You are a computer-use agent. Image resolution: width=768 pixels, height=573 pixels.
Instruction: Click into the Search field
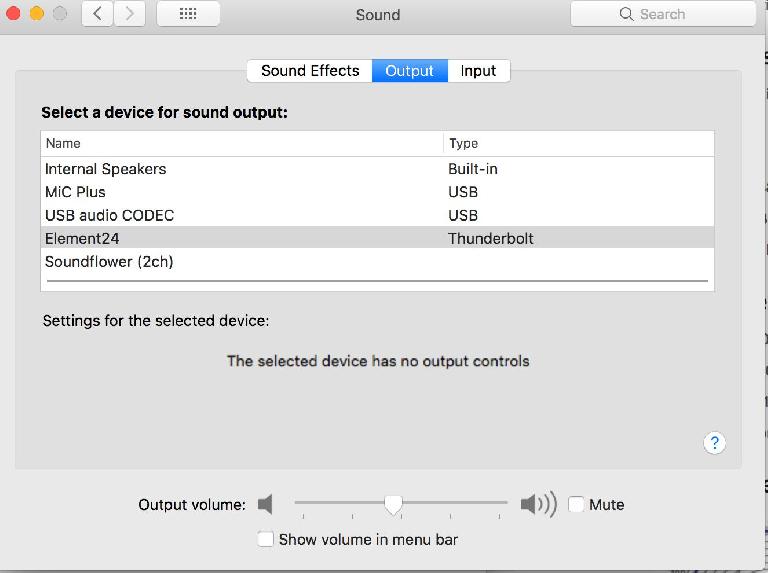[x=663, y=14]
